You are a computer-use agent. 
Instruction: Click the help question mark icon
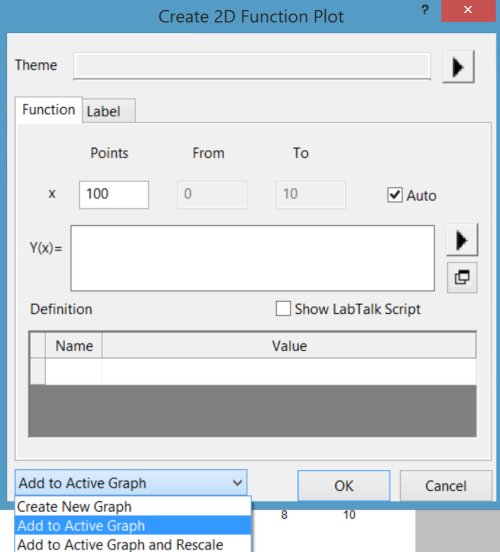click(x=425, y=10)
